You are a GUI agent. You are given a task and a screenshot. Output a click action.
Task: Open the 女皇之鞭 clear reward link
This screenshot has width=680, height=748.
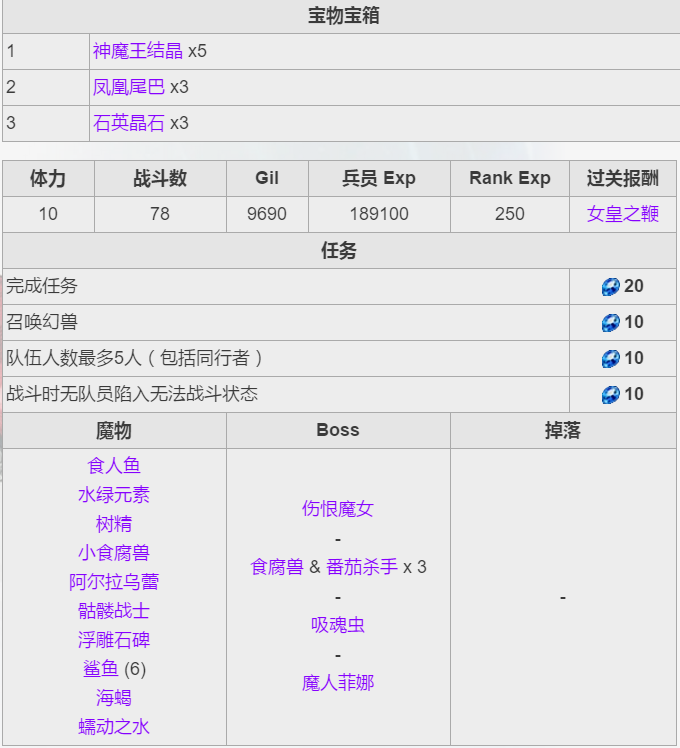(623, 214)
